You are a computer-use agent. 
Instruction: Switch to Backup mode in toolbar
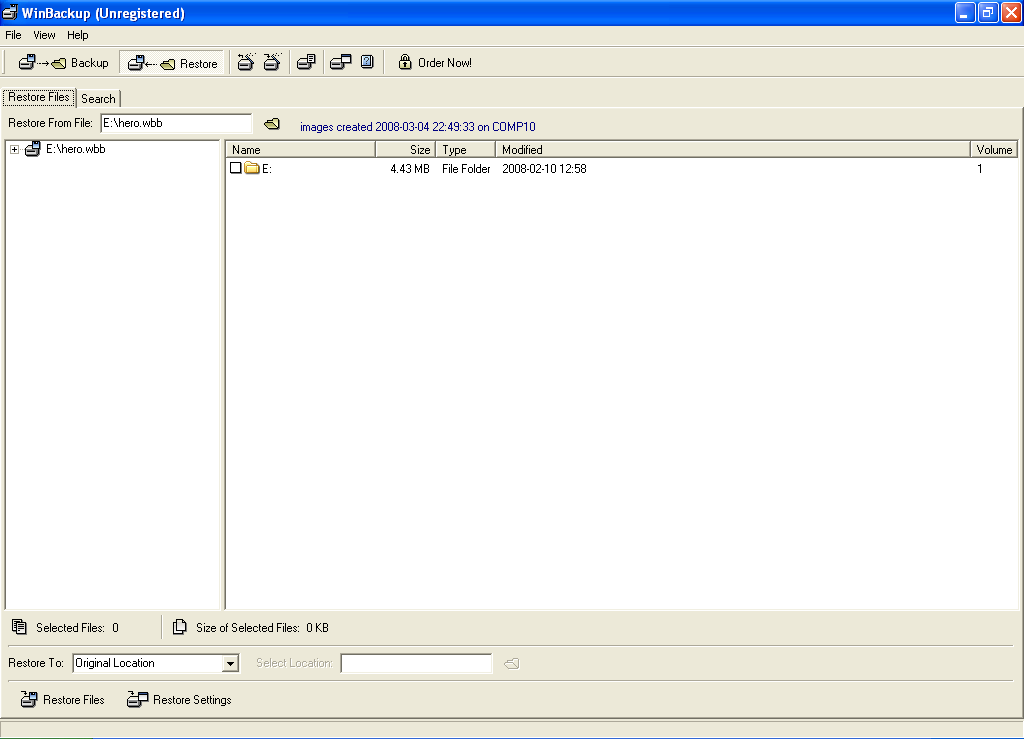63,63
